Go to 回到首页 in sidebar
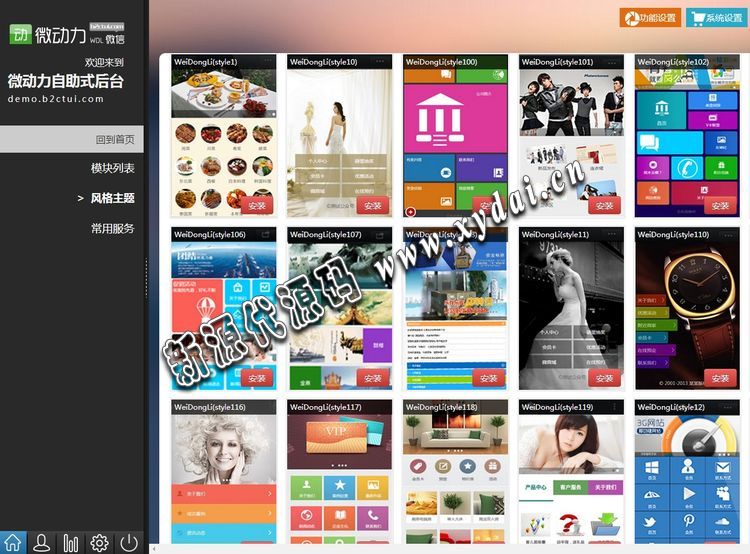The width and height of the screenshot is (750, 554). pyautogui.click(x=115, y=139)
